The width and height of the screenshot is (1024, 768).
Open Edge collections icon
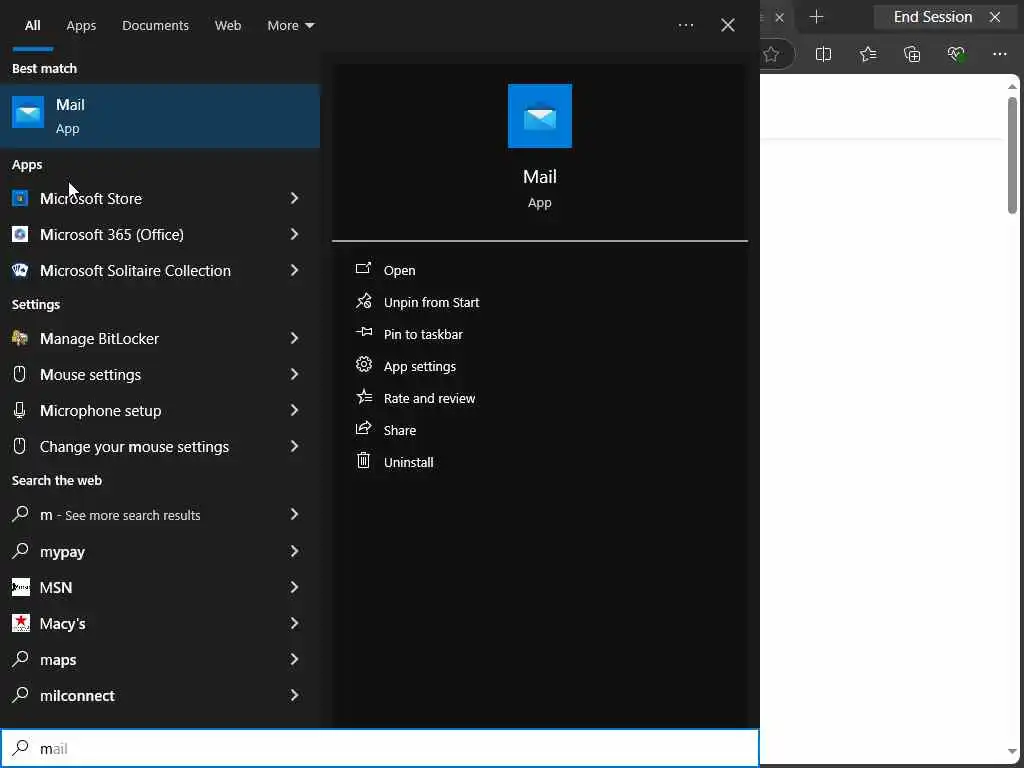[912, 54]
